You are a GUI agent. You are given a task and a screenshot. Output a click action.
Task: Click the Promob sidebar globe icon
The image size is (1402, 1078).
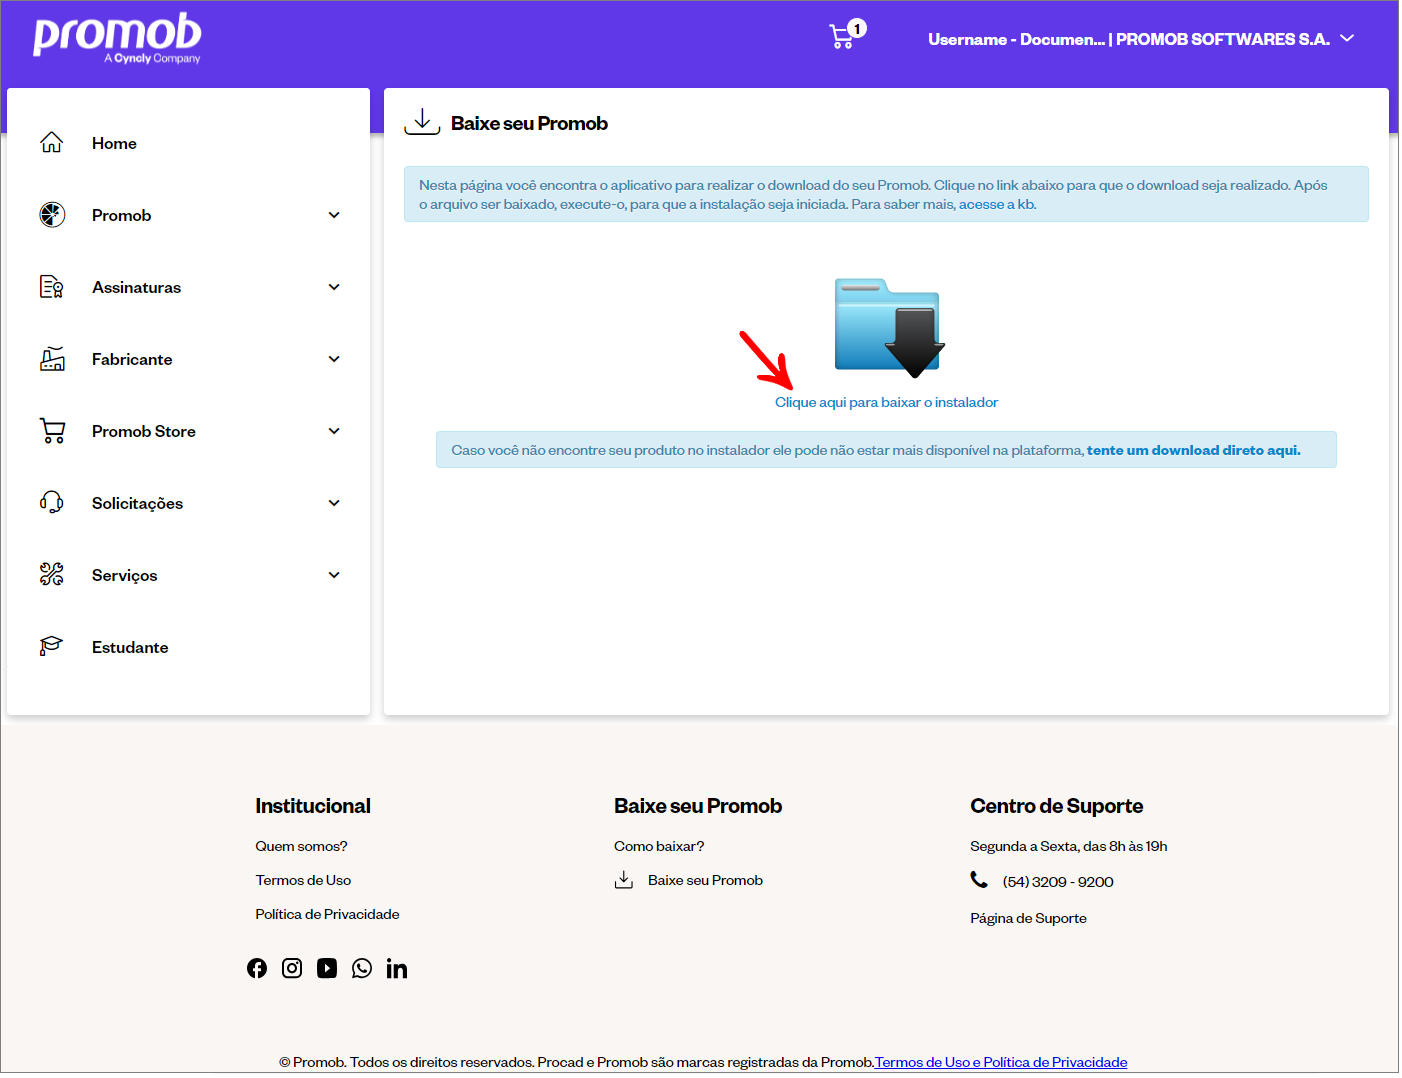coord(52,215)
